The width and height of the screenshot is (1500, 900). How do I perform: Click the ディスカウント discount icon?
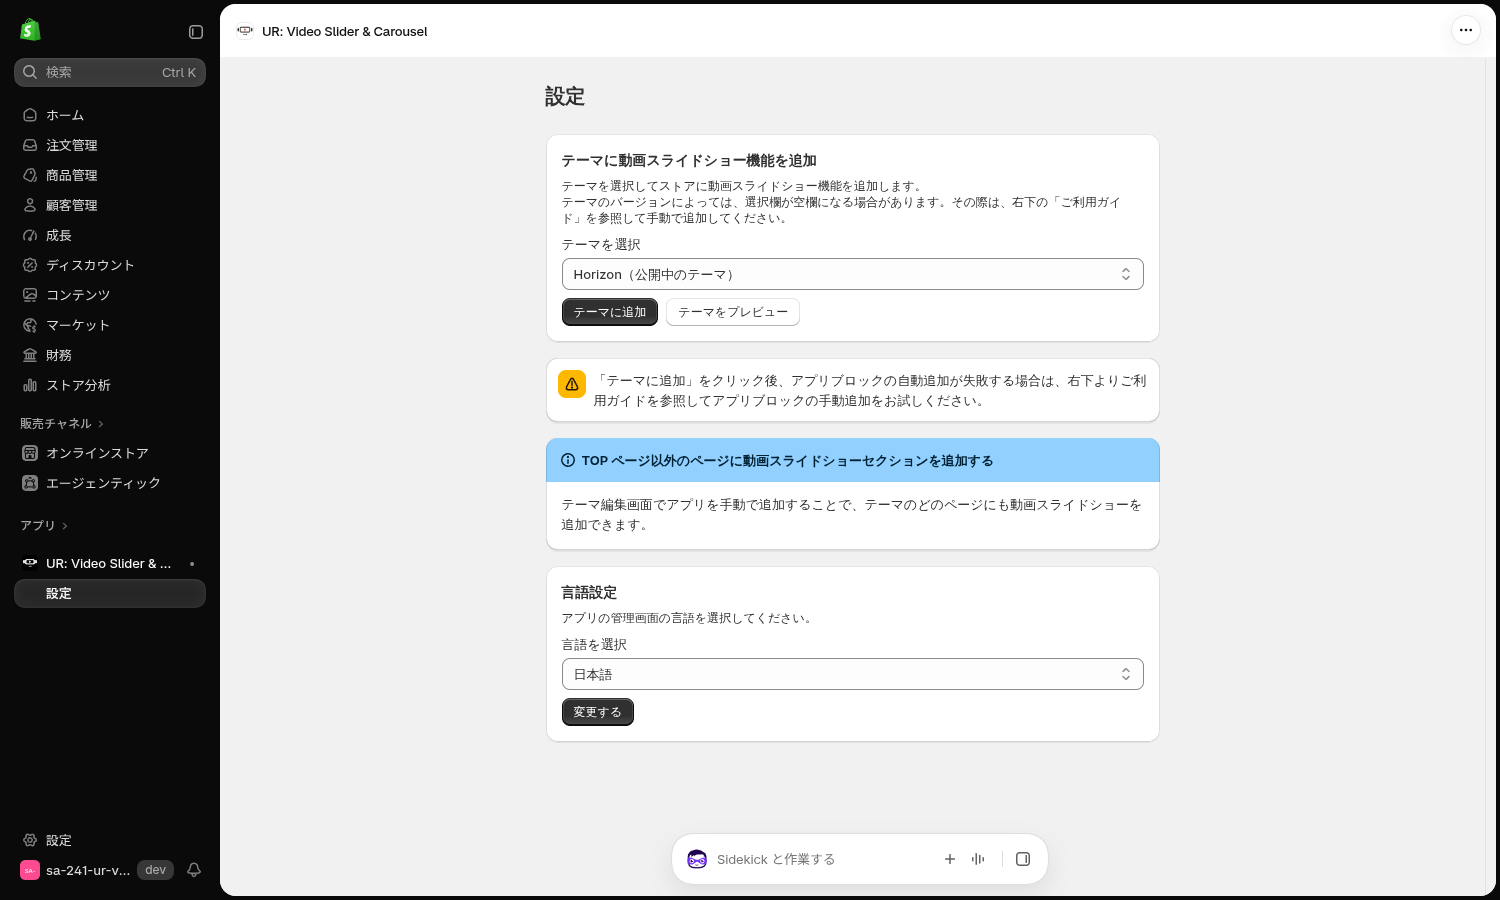30,265
